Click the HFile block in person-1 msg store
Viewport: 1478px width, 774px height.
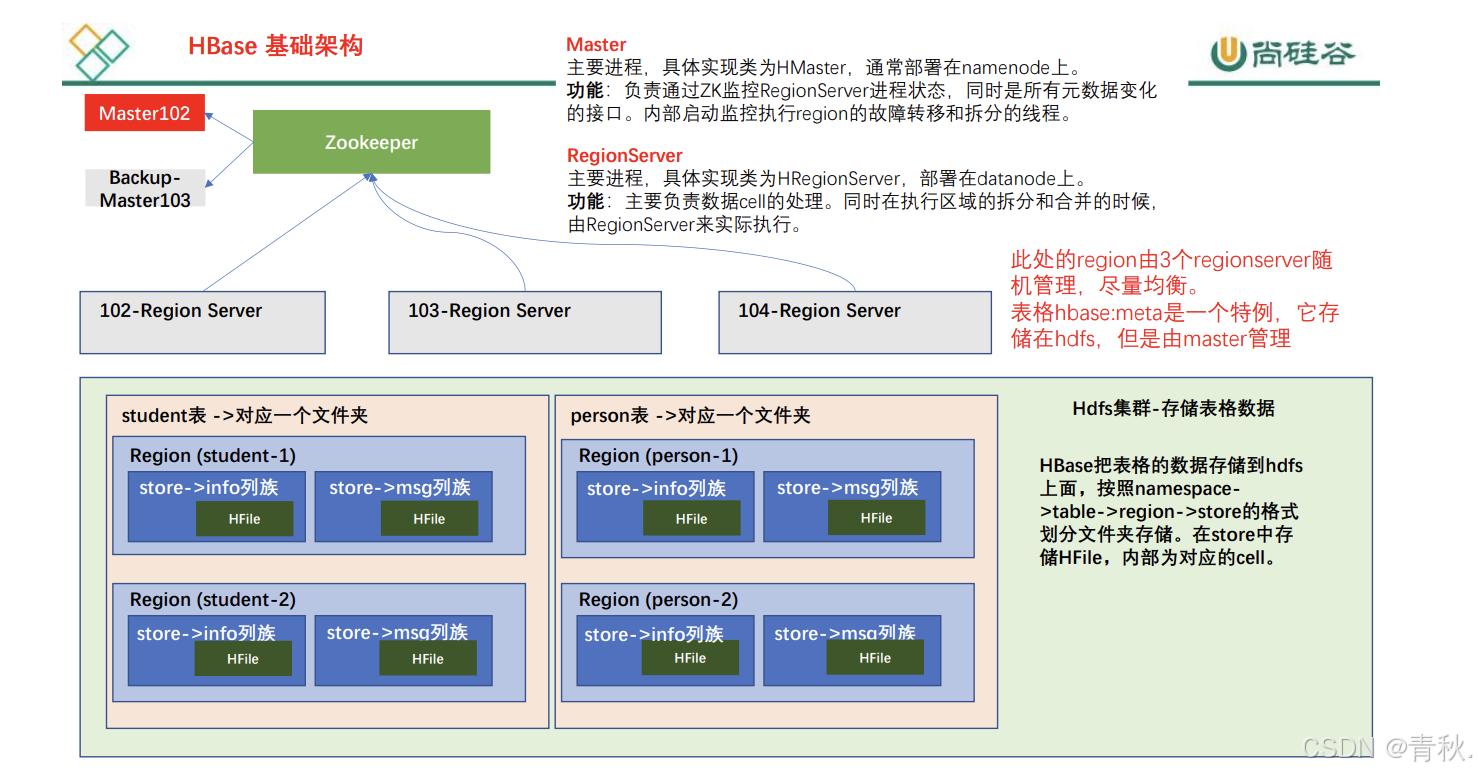click(876, 518)
